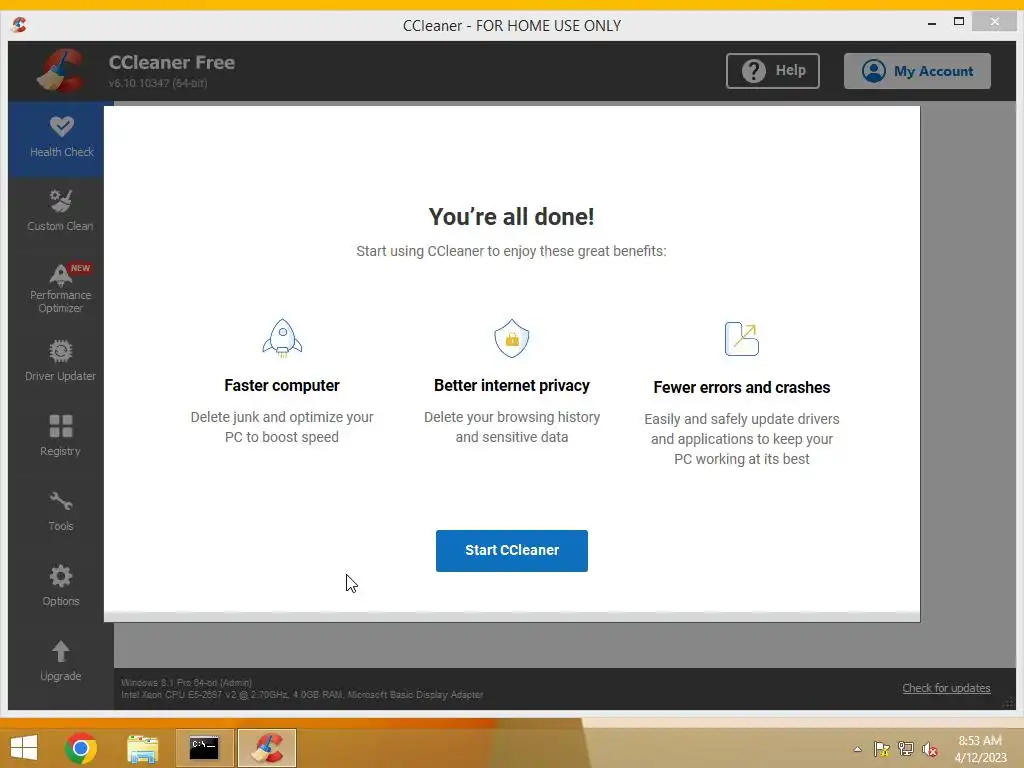This screenshot has height=768, width=1024.
Task: Click the rocket Faster computer icon
Action: pos(282,338)
